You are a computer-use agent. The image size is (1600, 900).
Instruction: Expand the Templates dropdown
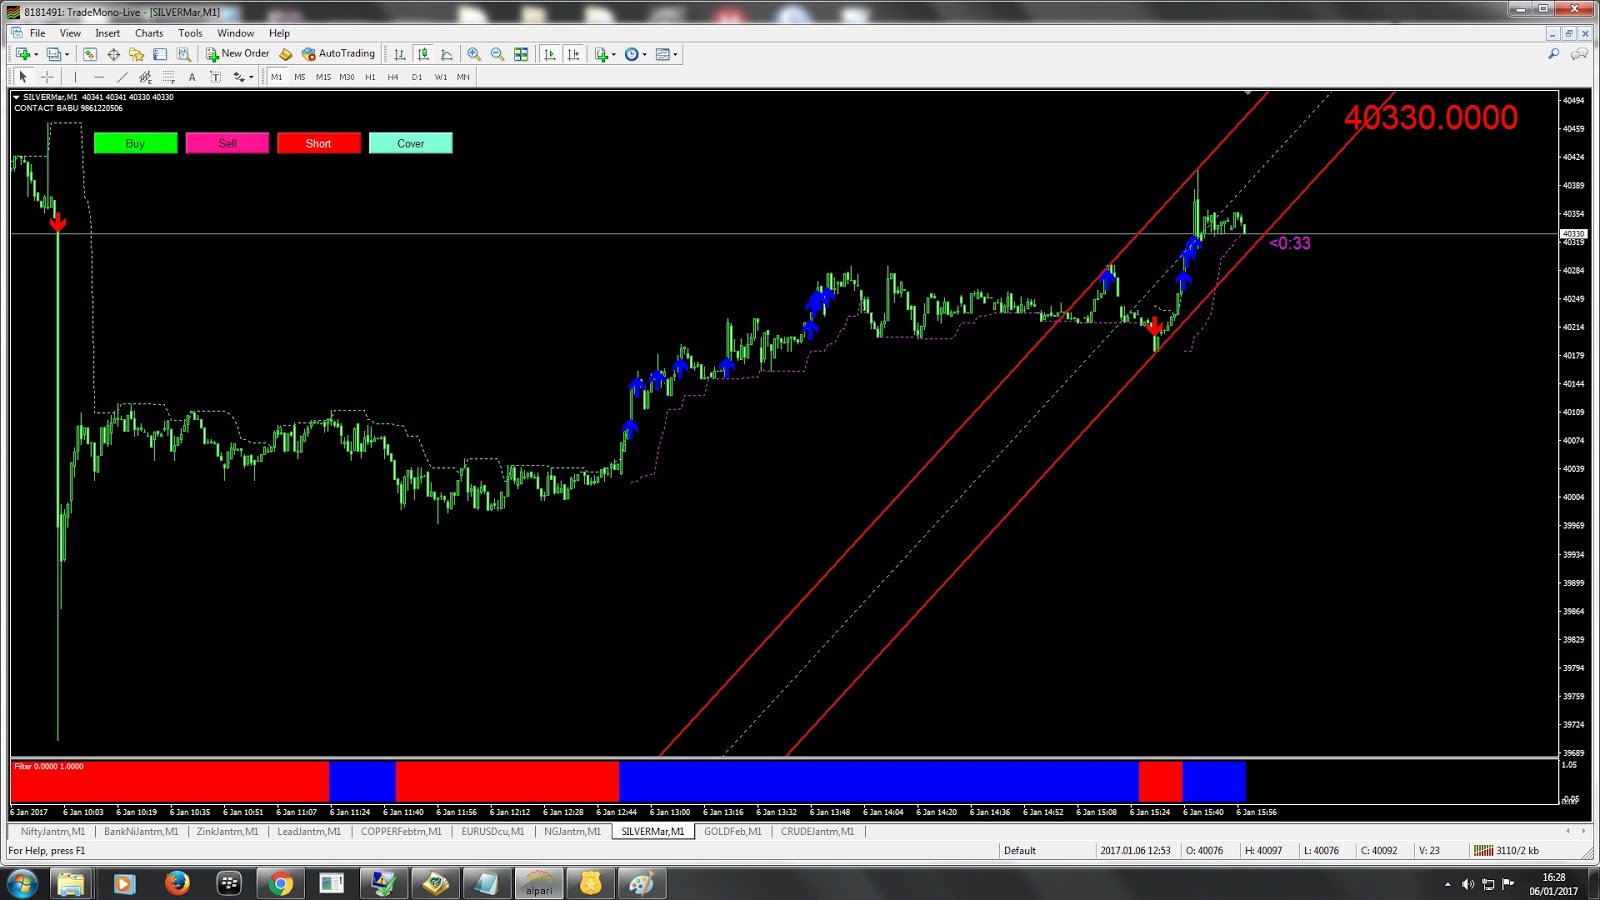(675, 54)
